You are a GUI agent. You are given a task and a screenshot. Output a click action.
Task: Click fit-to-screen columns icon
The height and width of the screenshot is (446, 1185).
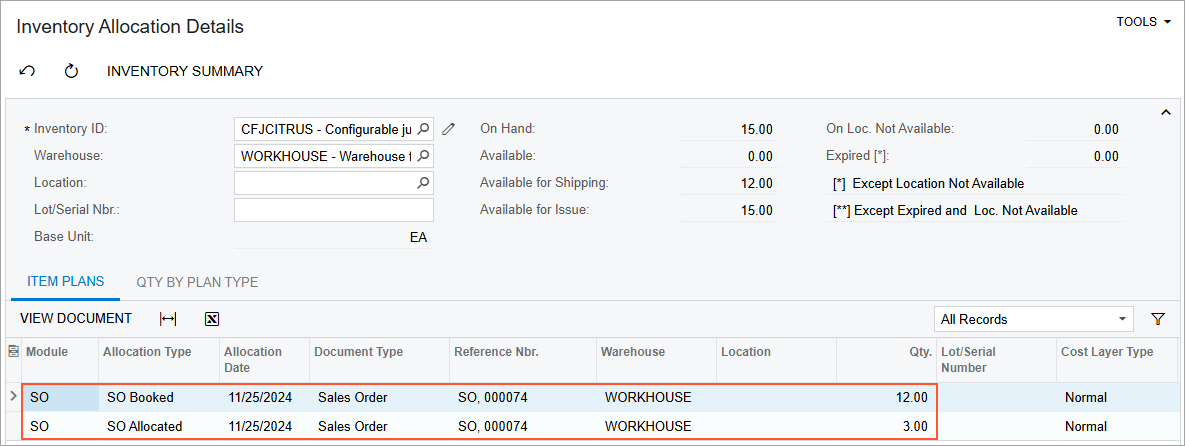click(168, 319)
